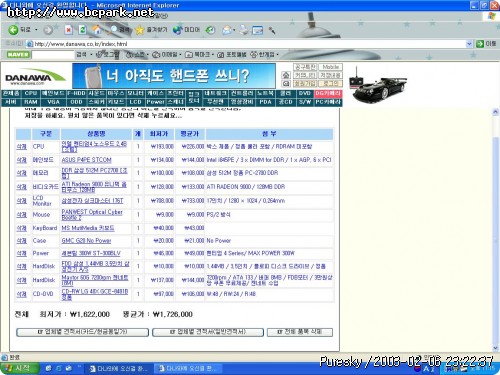
Task: Refresh the current page
Action: tap(82, 30)
